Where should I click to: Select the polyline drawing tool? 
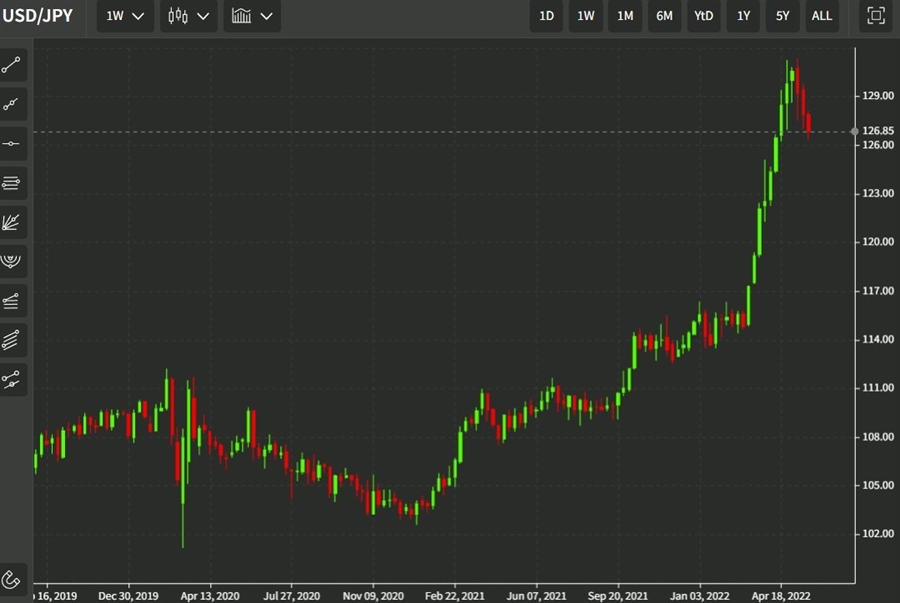click(12, 104)
